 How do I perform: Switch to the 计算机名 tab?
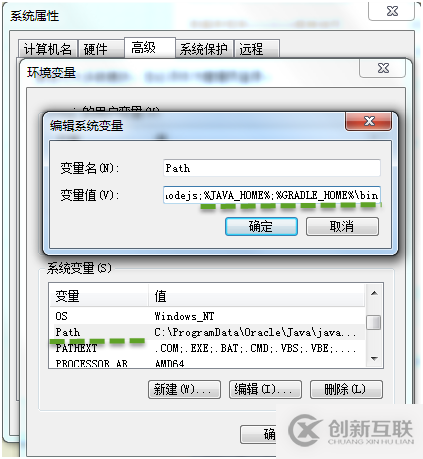[x=48, y=49]
